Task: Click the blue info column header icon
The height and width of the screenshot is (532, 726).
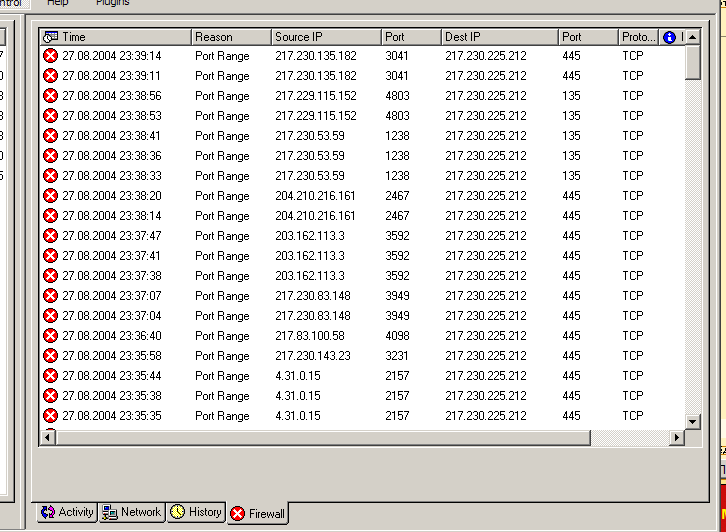Action: 669,37
